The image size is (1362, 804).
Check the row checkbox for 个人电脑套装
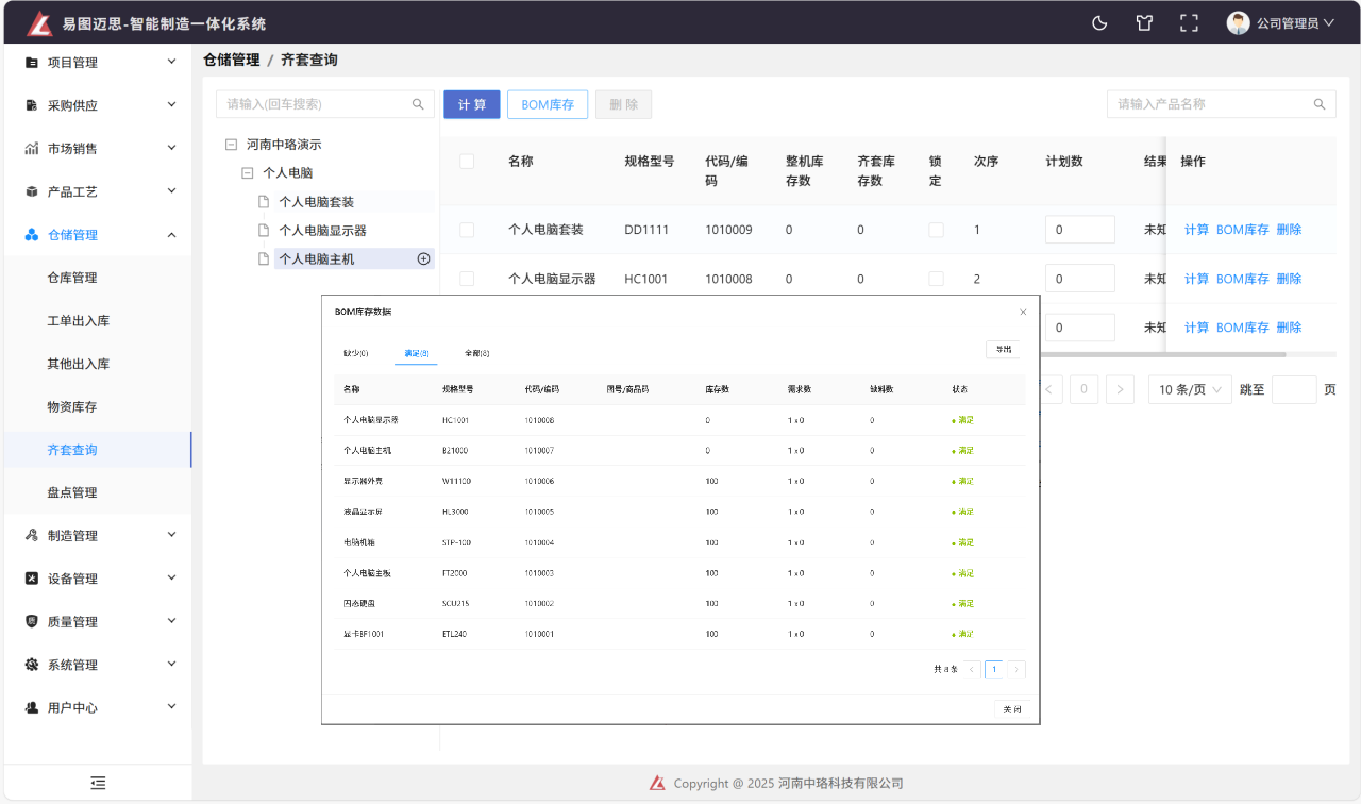point(466,229)
